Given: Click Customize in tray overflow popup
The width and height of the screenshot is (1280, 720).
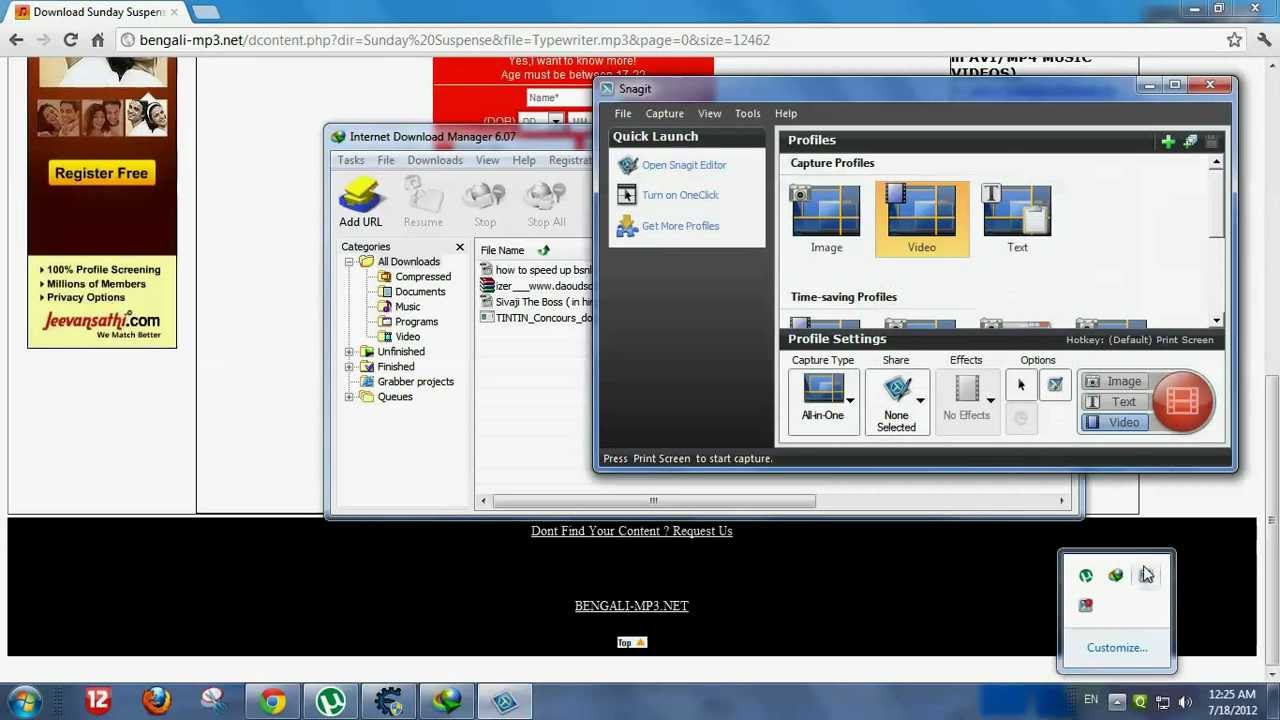Looking at the screenshot, I should (x=1117, y=648).
